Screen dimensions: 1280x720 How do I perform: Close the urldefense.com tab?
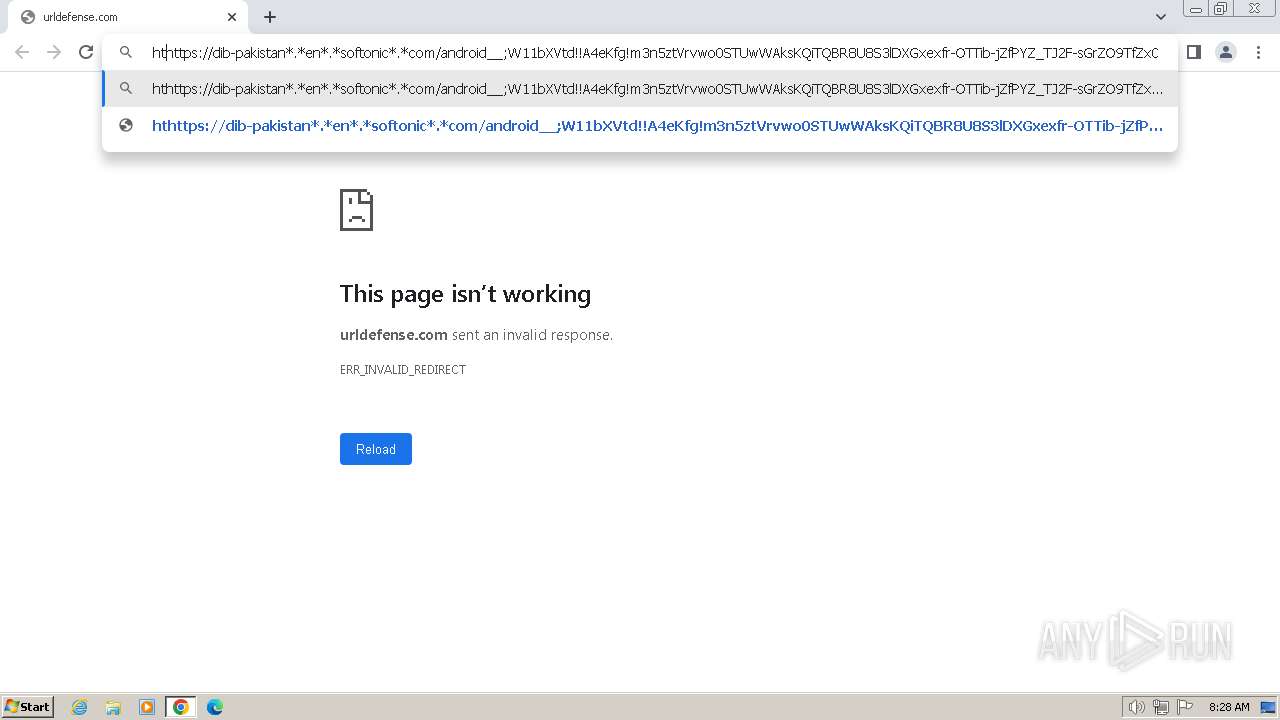tap(232, 17)
